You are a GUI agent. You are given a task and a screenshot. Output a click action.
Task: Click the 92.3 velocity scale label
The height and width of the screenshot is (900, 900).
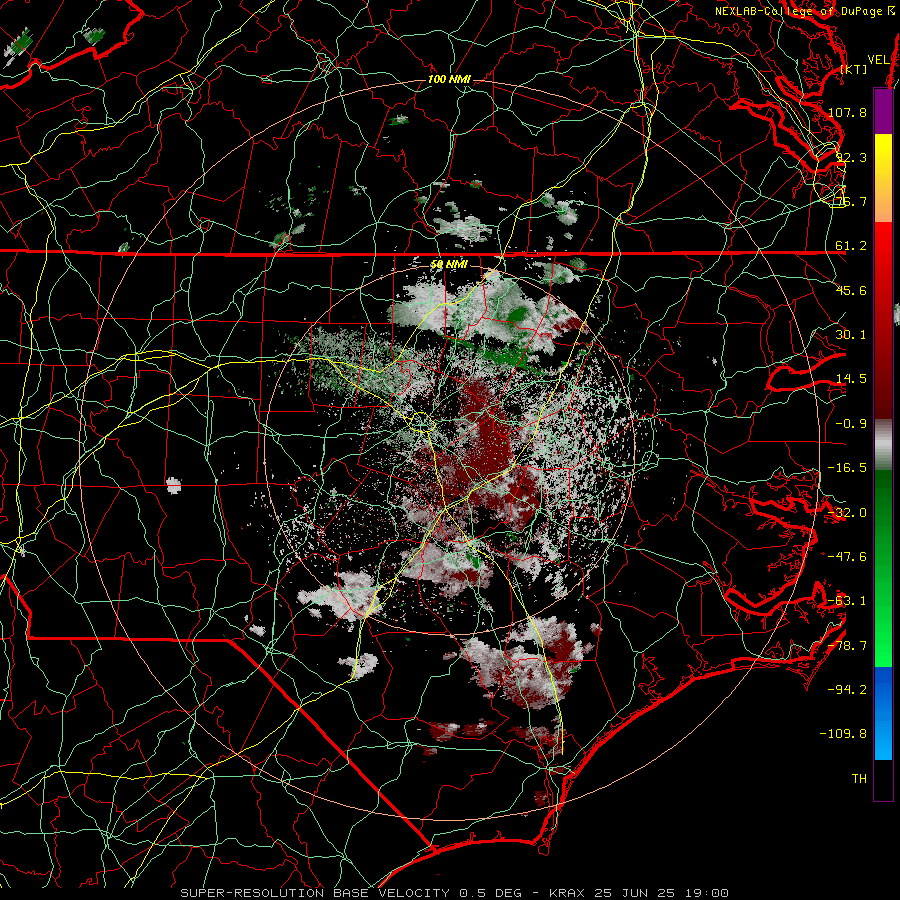(851, 157)
